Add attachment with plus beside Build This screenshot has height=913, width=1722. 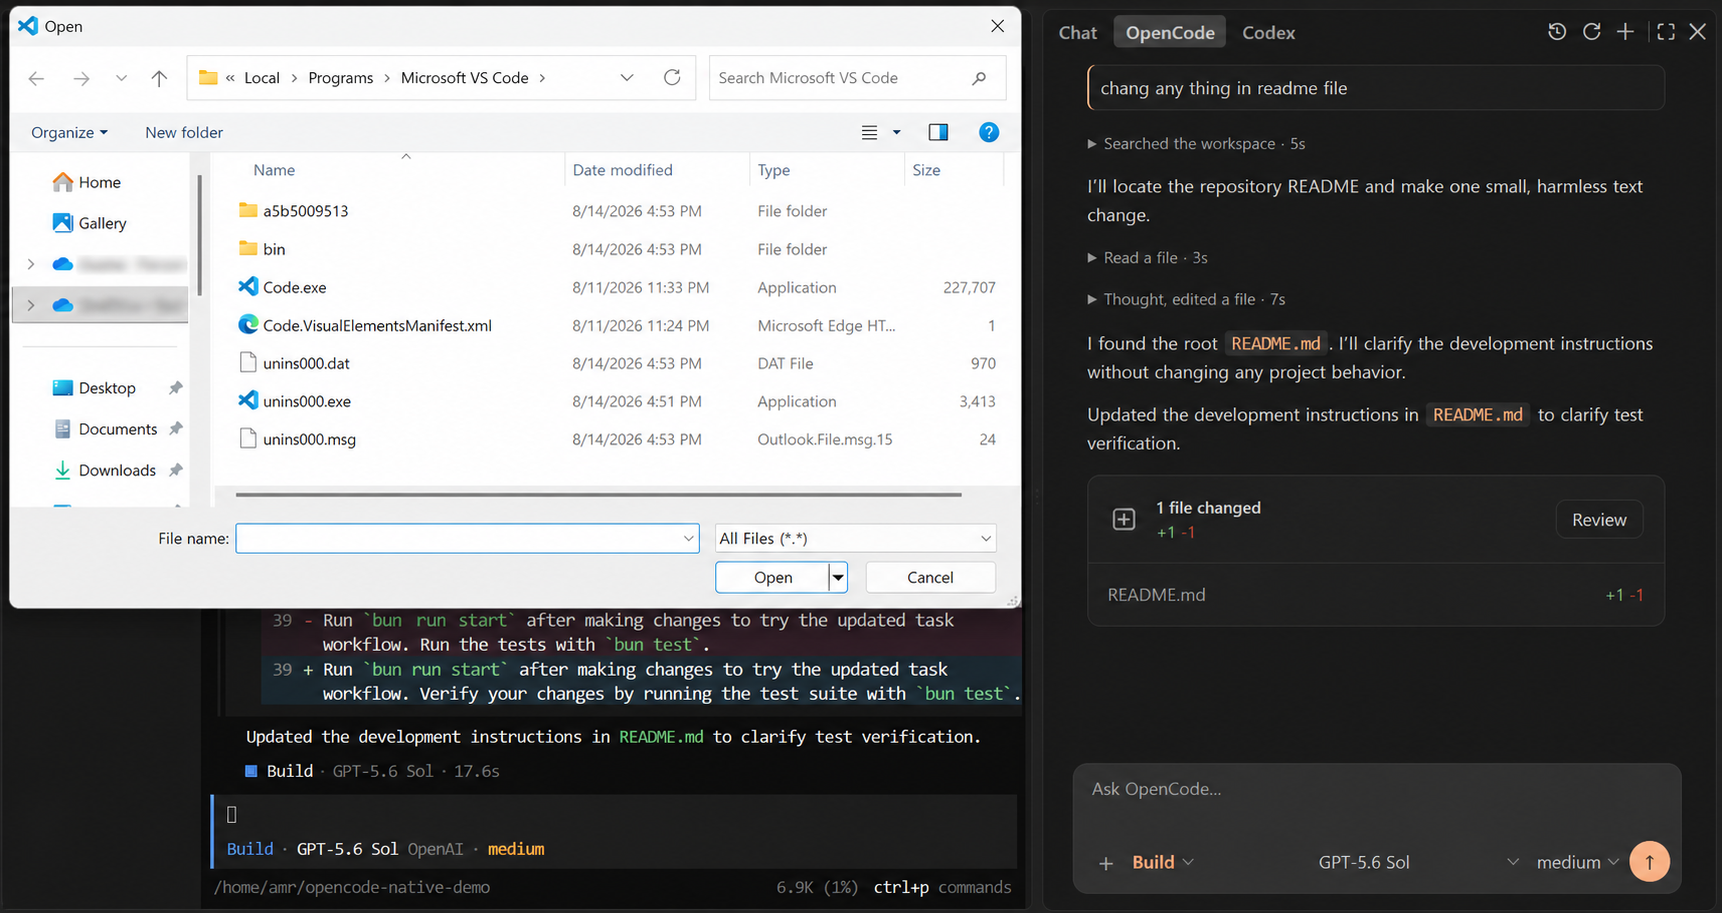[x=1106, y=863]
